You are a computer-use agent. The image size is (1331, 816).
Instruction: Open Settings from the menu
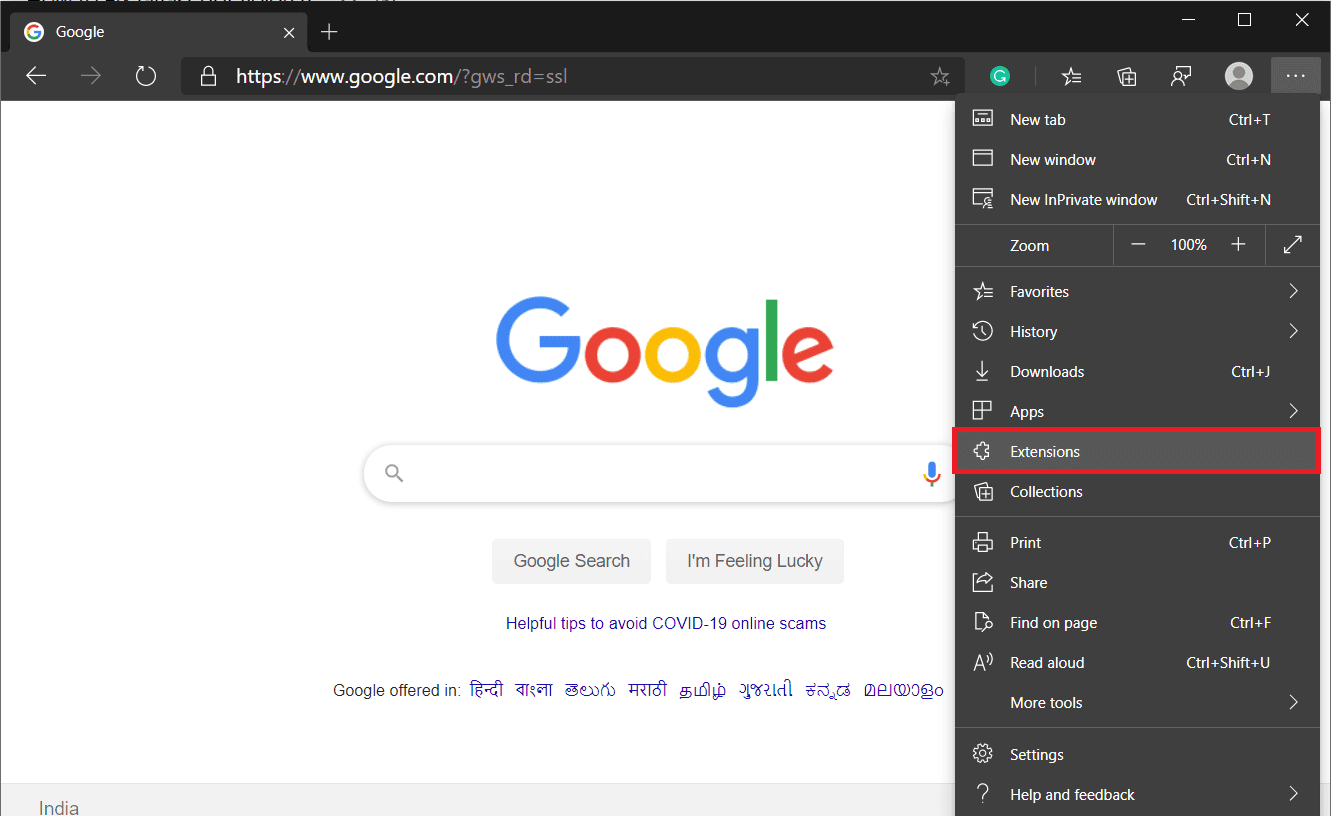pyautogui.click(x=1037, y=755)
